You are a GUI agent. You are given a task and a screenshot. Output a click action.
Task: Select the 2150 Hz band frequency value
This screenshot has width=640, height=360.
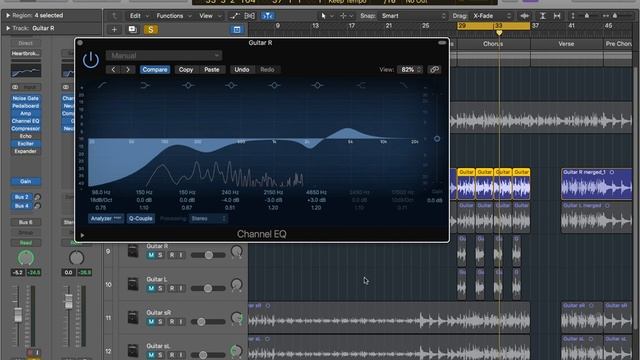point(273,192)
